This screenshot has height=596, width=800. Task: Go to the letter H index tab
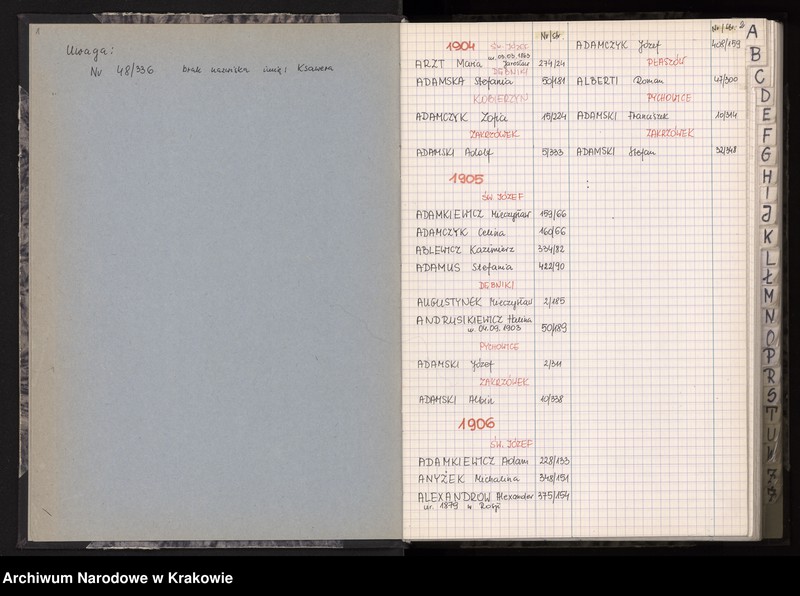pyautogui.click(x=767, y=176)
